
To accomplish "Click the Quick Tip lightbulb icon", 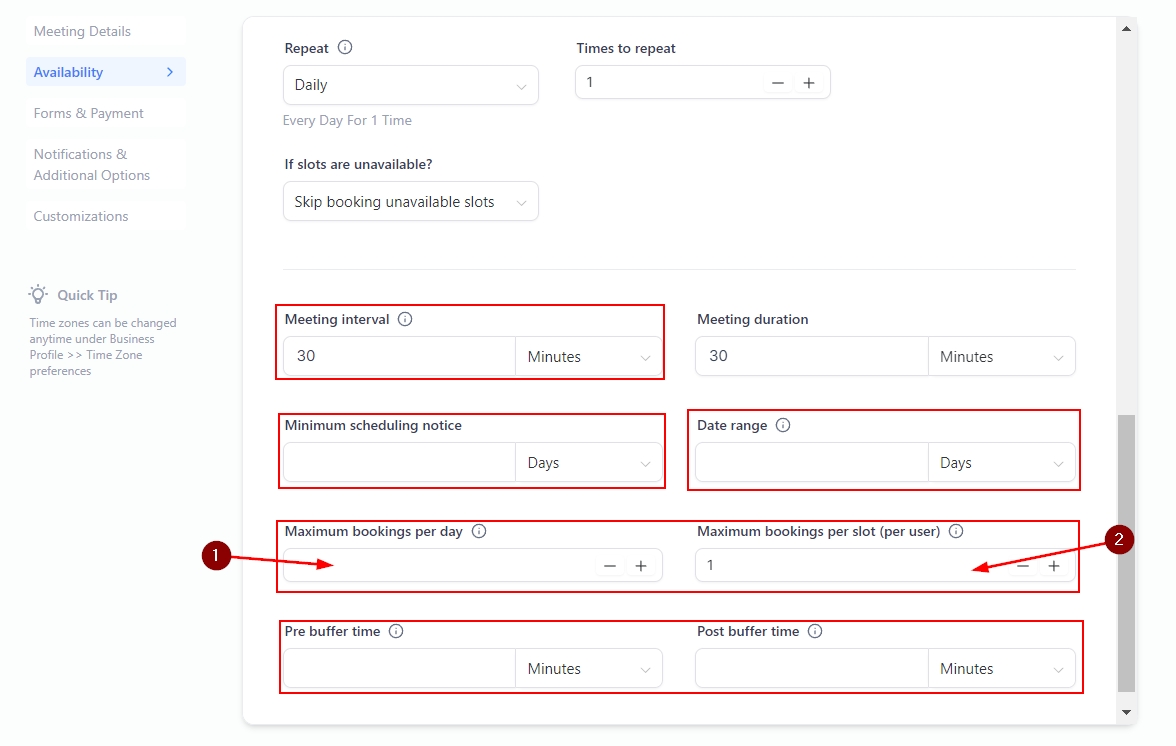I will coord(39,295).
